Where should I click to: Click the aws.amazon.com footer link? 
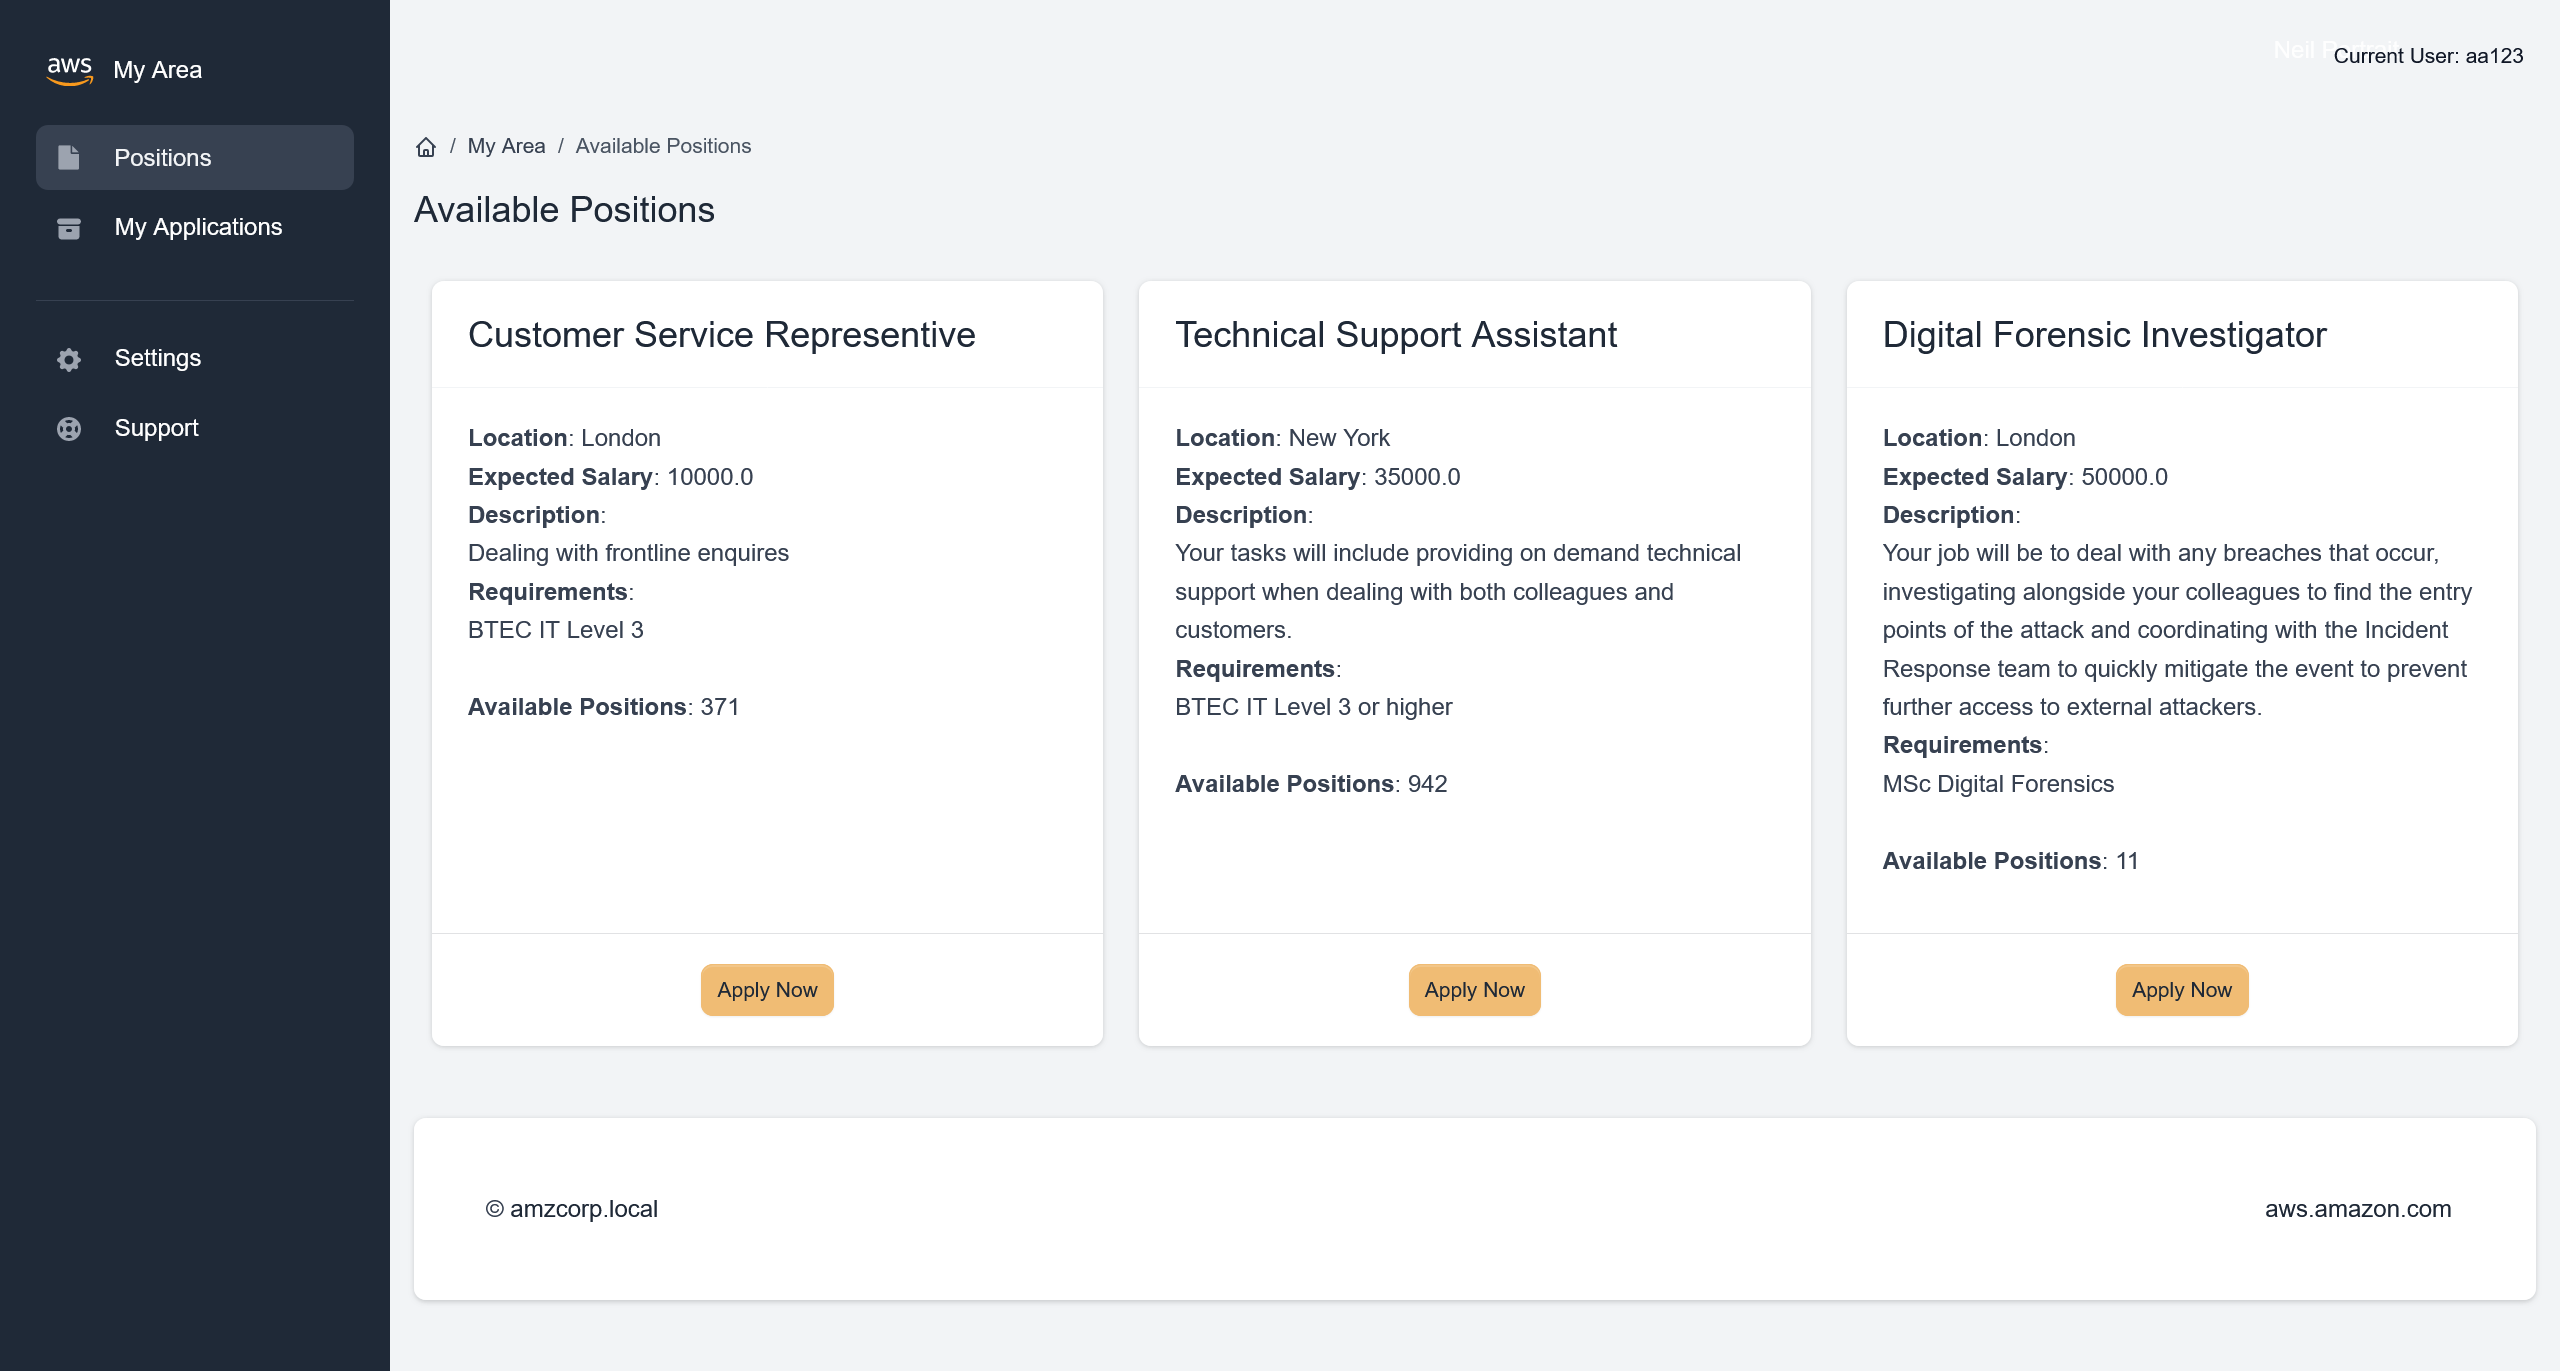[2358, 1209]
